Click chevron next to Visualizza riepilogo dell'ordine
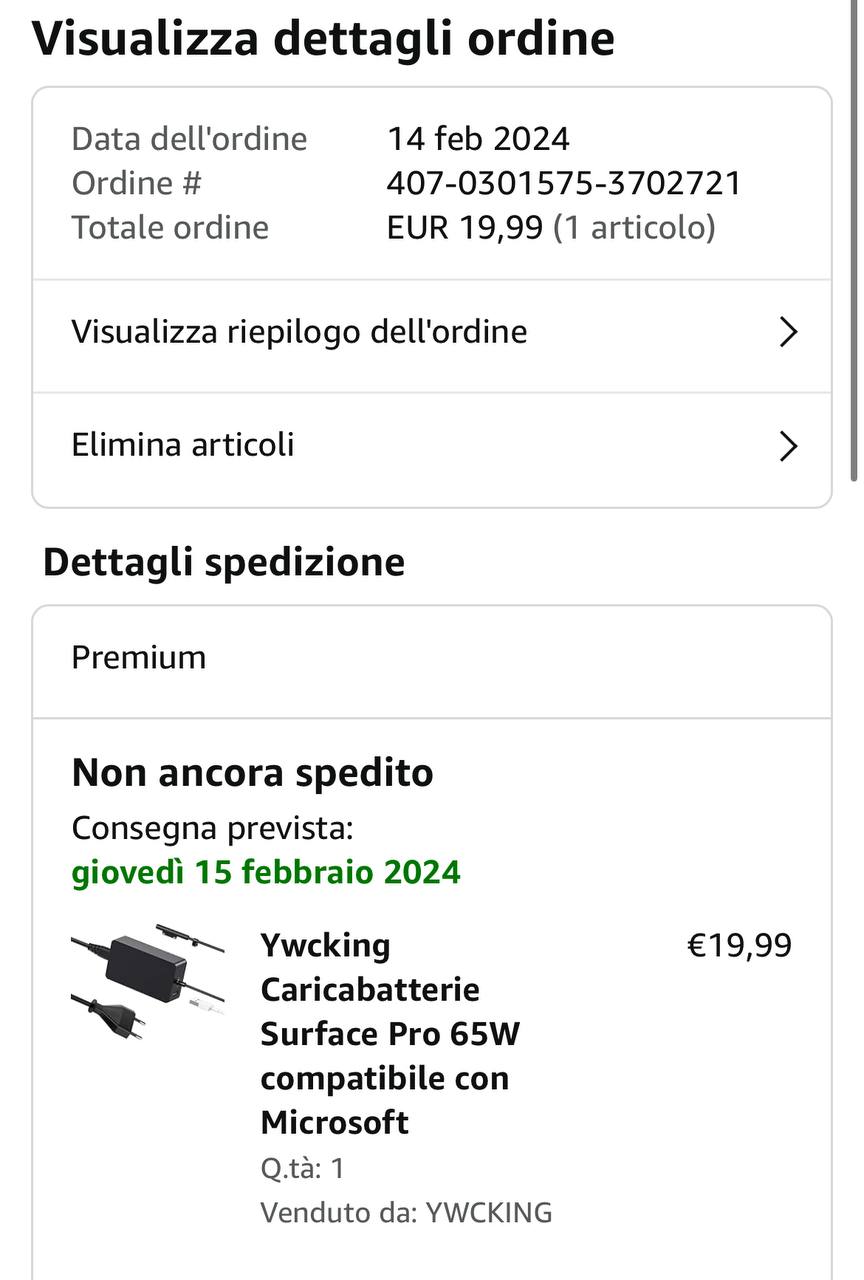The width and height of the screenshot is (864, 1280). pyautogui.click(x=788, y=332)
